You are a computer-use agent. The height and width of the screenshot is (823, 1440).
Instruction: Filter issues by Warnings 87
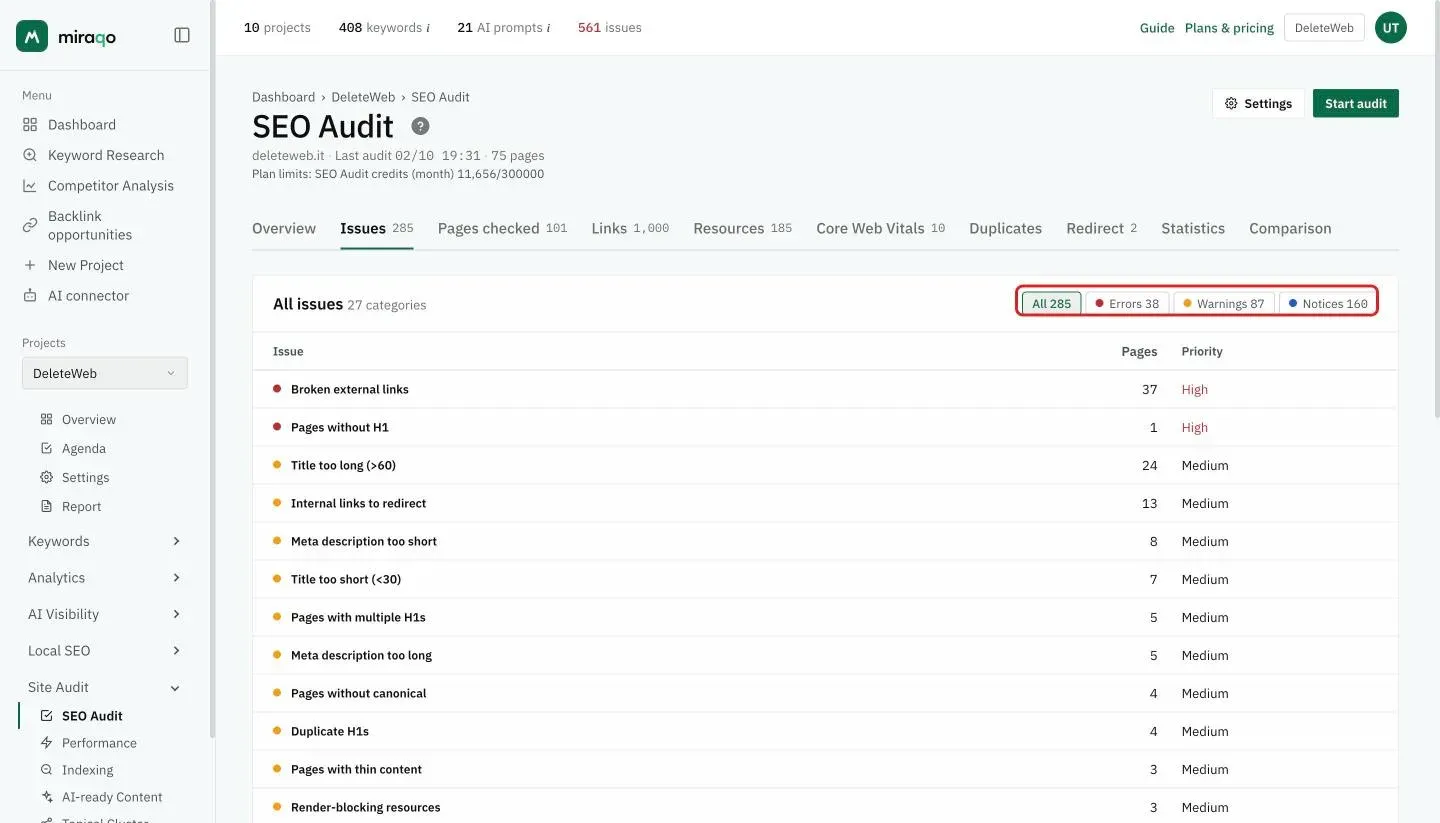coord(1223,303)
